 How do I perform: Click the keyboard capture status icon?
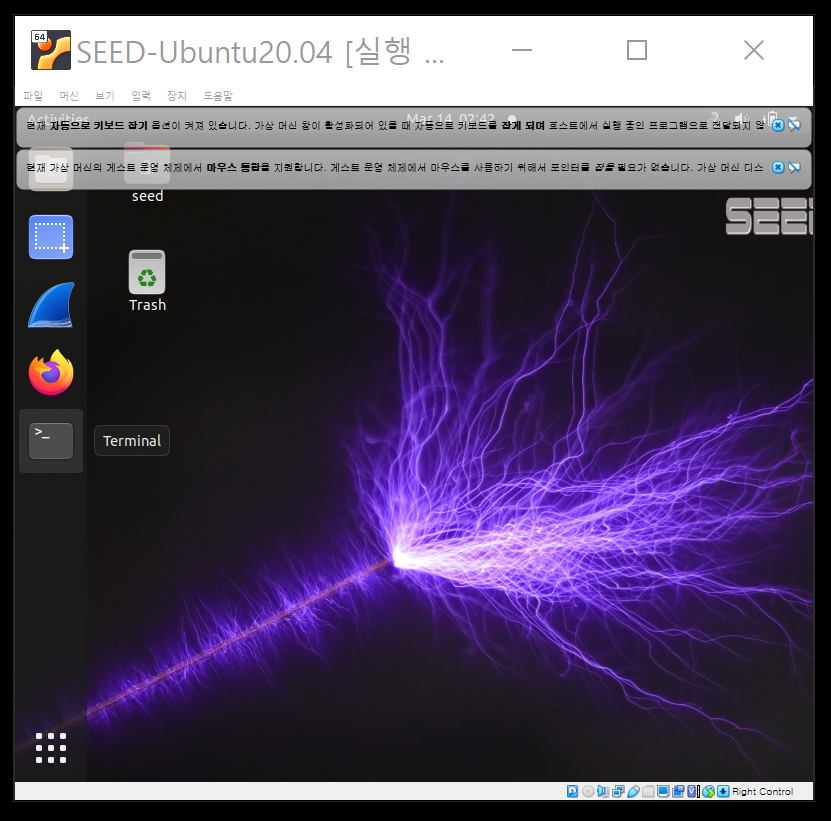pyautogui.click(x=723, y=791)
